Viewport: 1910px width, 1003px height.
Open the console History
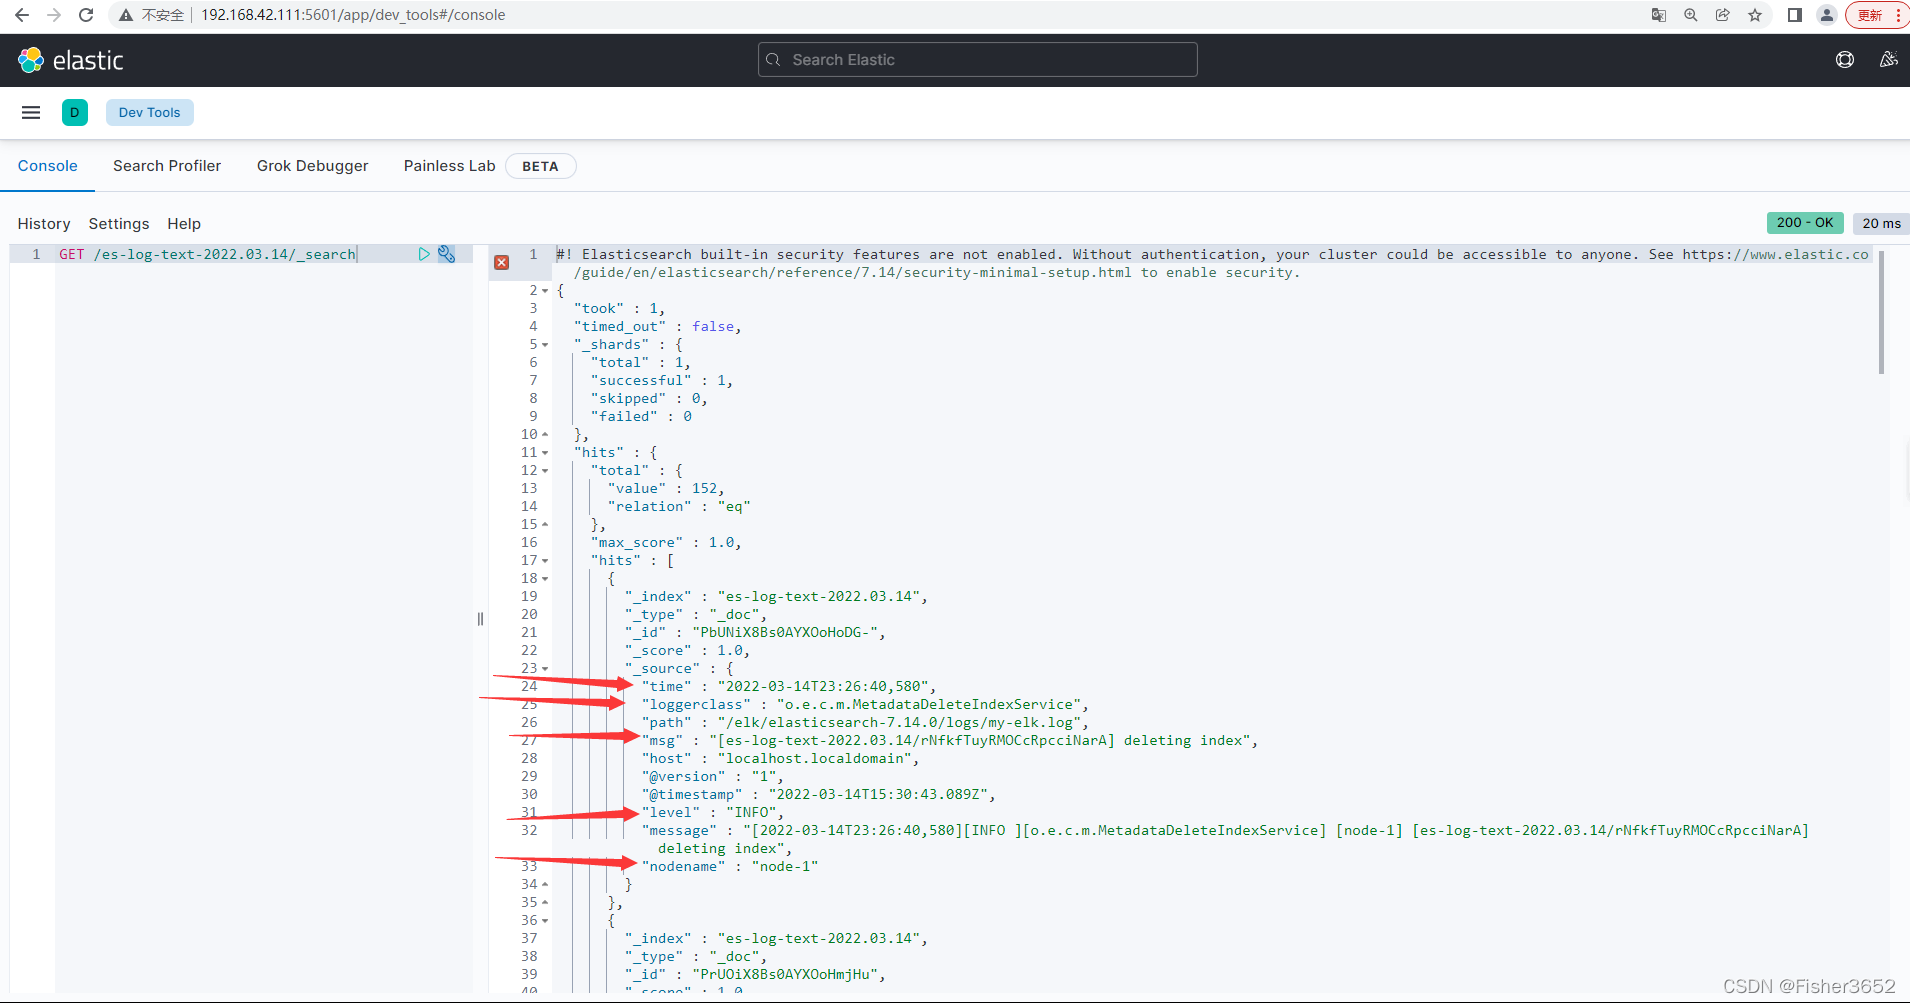pyautogui.click(x=44, y=224)
